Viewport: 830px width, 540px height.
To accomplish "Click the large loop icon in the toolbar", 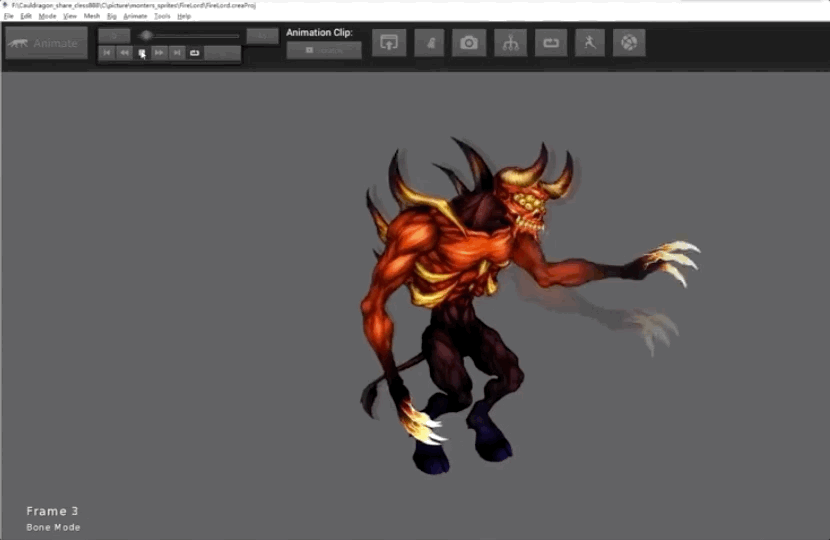I will pos(551,43).
